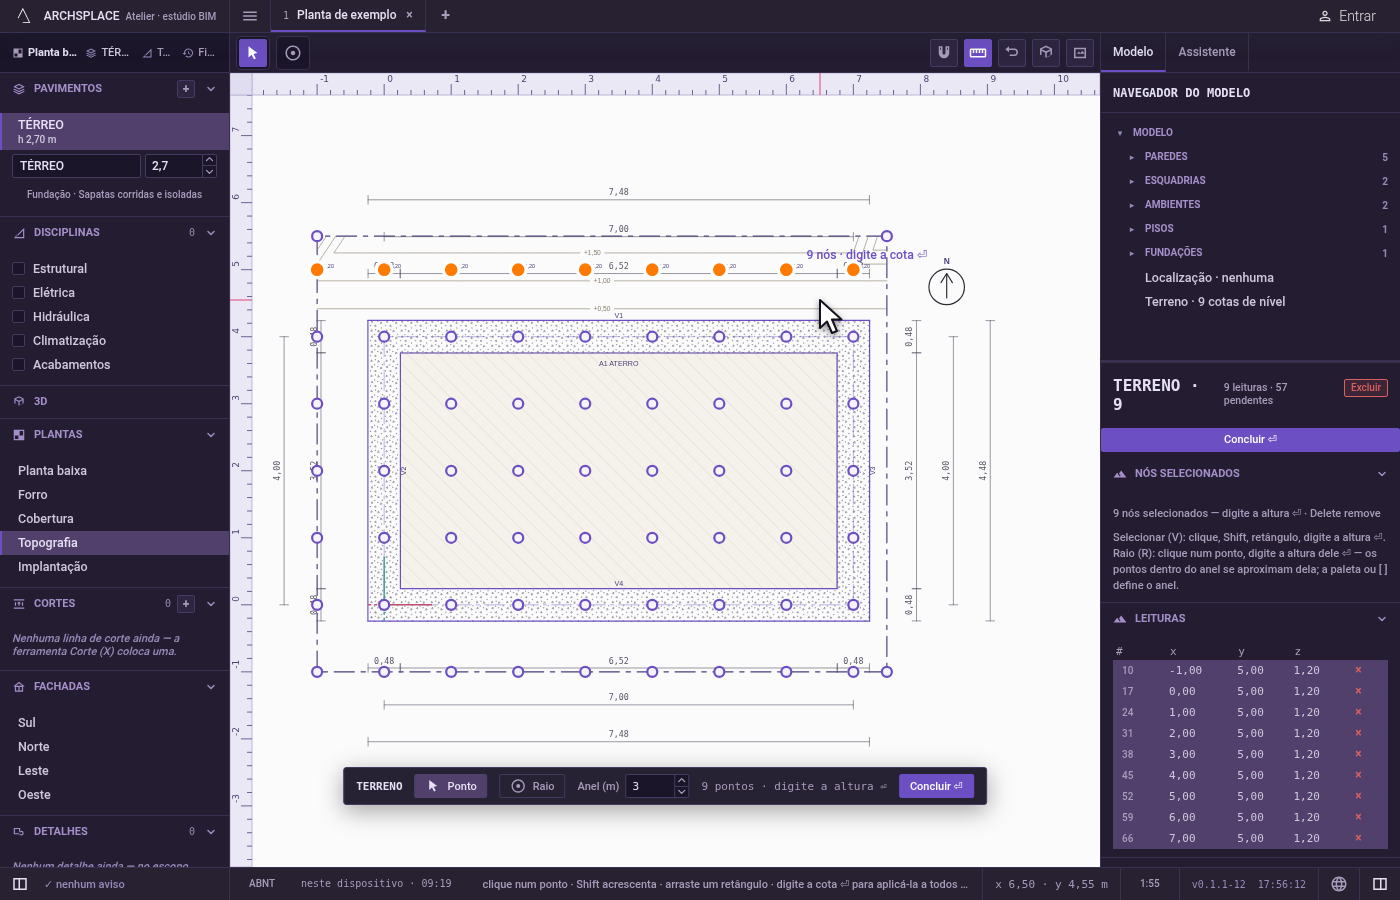Click the globe language icon
This screenshot has height=900, width=1400.
pos(1339,884)
